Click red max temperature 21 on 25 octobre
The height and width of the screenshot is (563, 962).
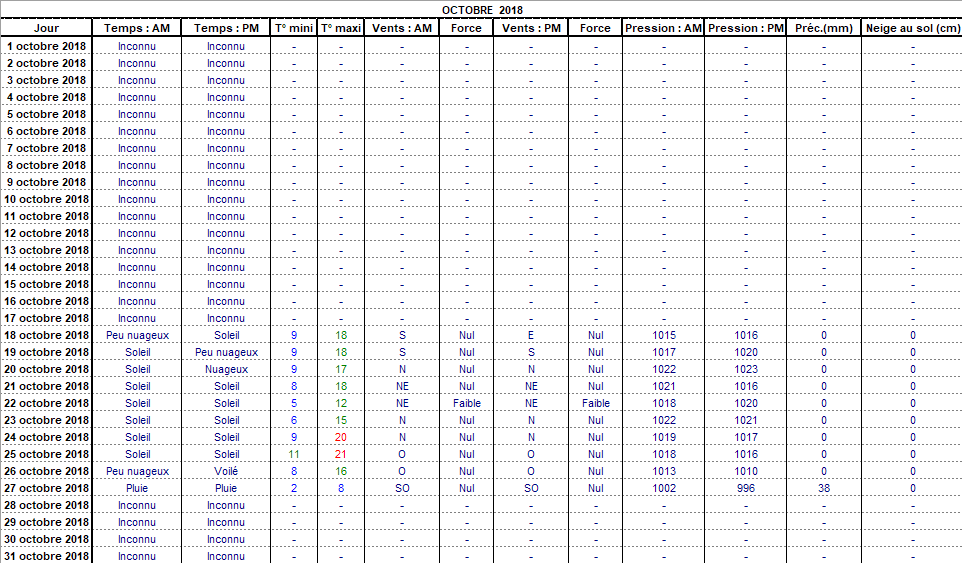341,454
